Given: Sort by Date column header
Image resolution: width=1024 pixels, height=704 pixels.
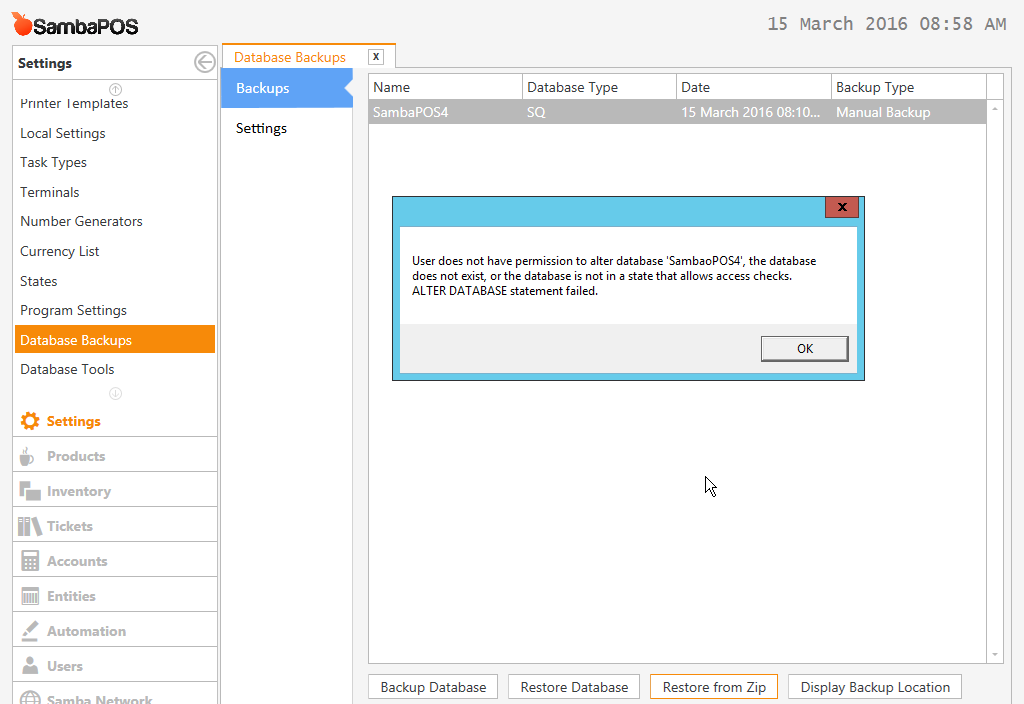Looking at the screenshot, I should pyautogui.click(x=754, y=87).
